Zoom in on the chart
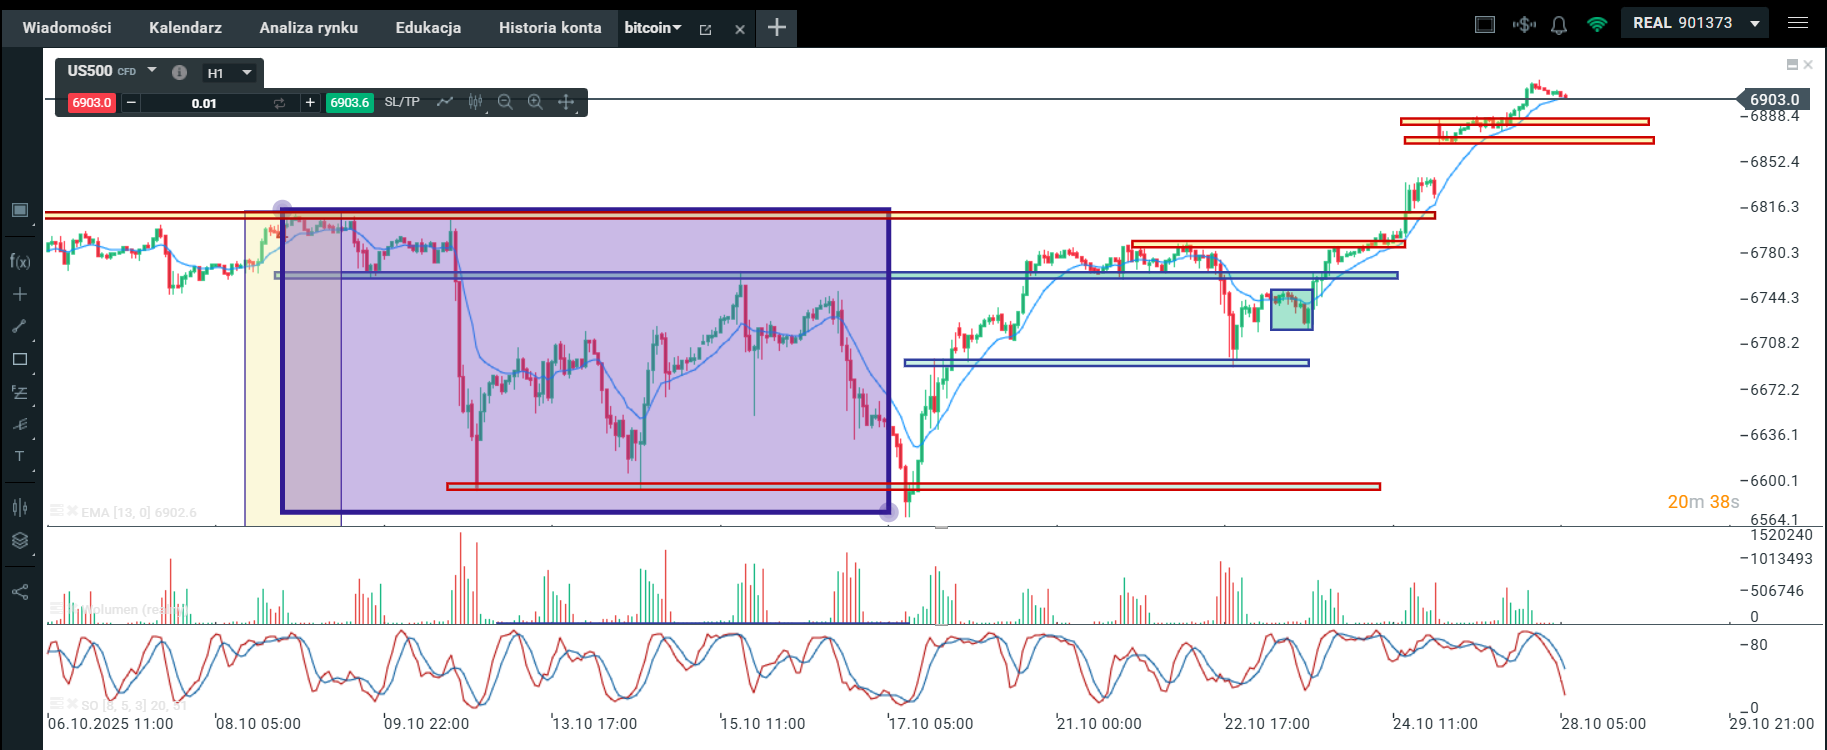1827x750 pixels. (535, 102)
